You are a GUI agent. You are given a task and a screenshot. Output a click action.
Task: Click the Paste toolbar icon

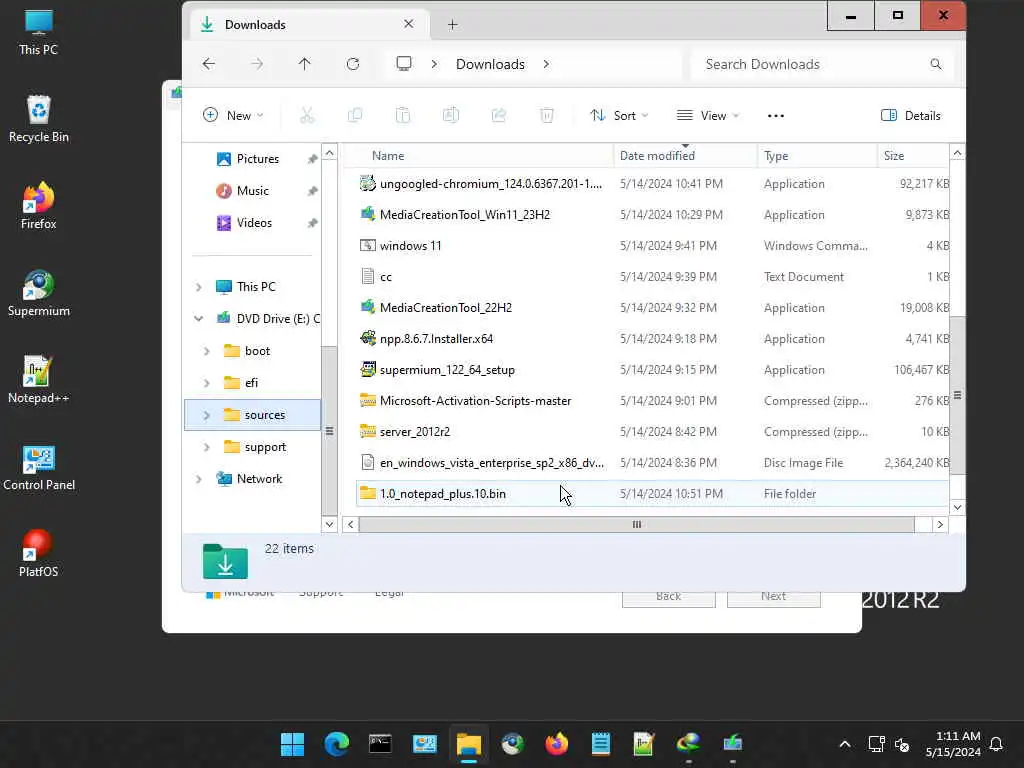403,116
